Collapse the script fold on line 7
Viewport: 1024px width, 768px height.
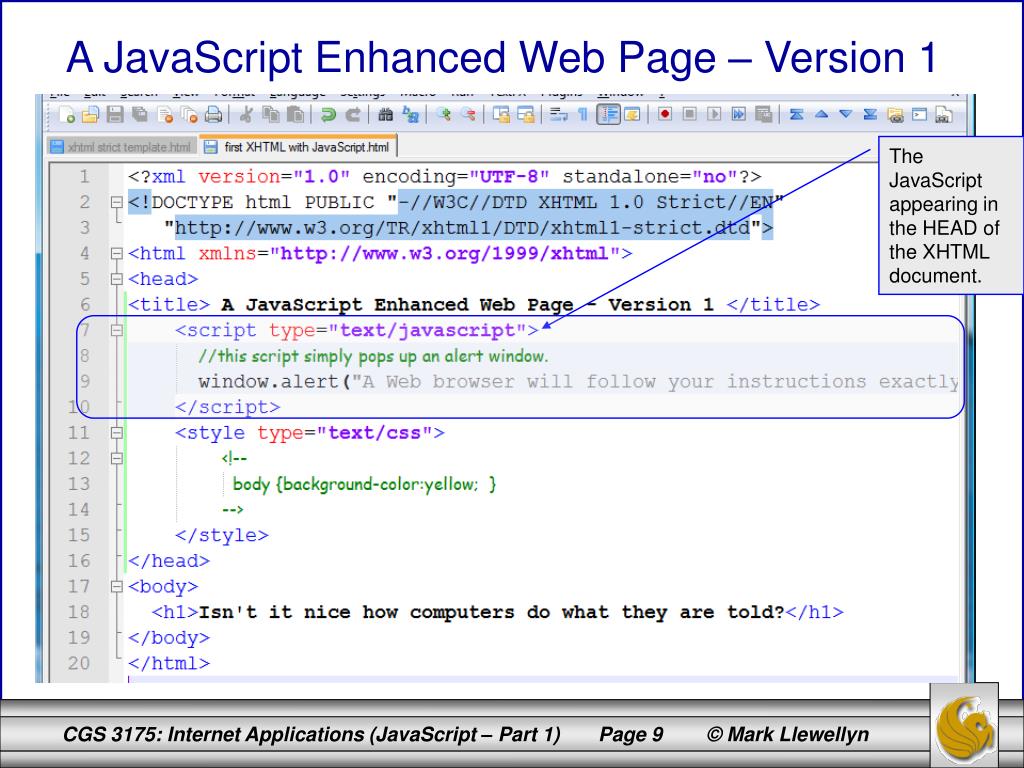(x=116, y=330)
